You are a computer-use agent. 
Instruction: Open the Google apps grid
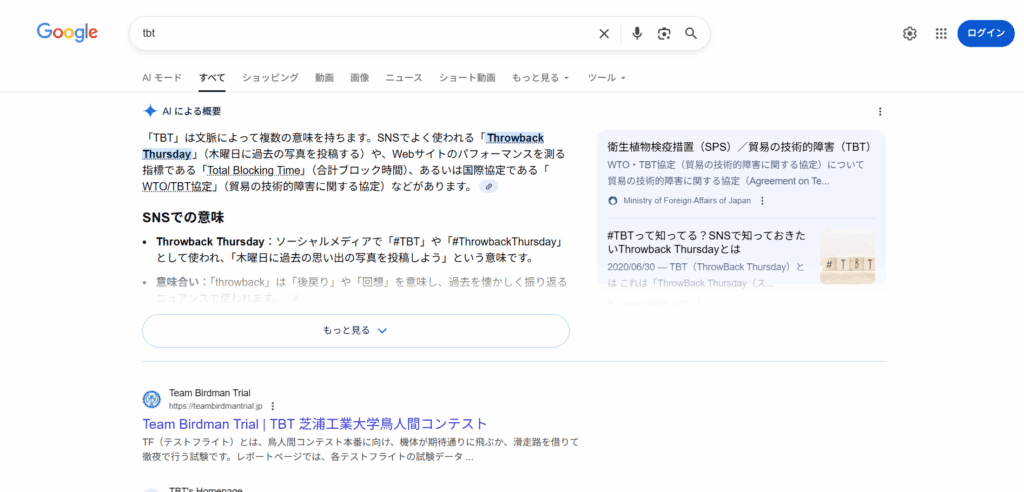(941, 33)
